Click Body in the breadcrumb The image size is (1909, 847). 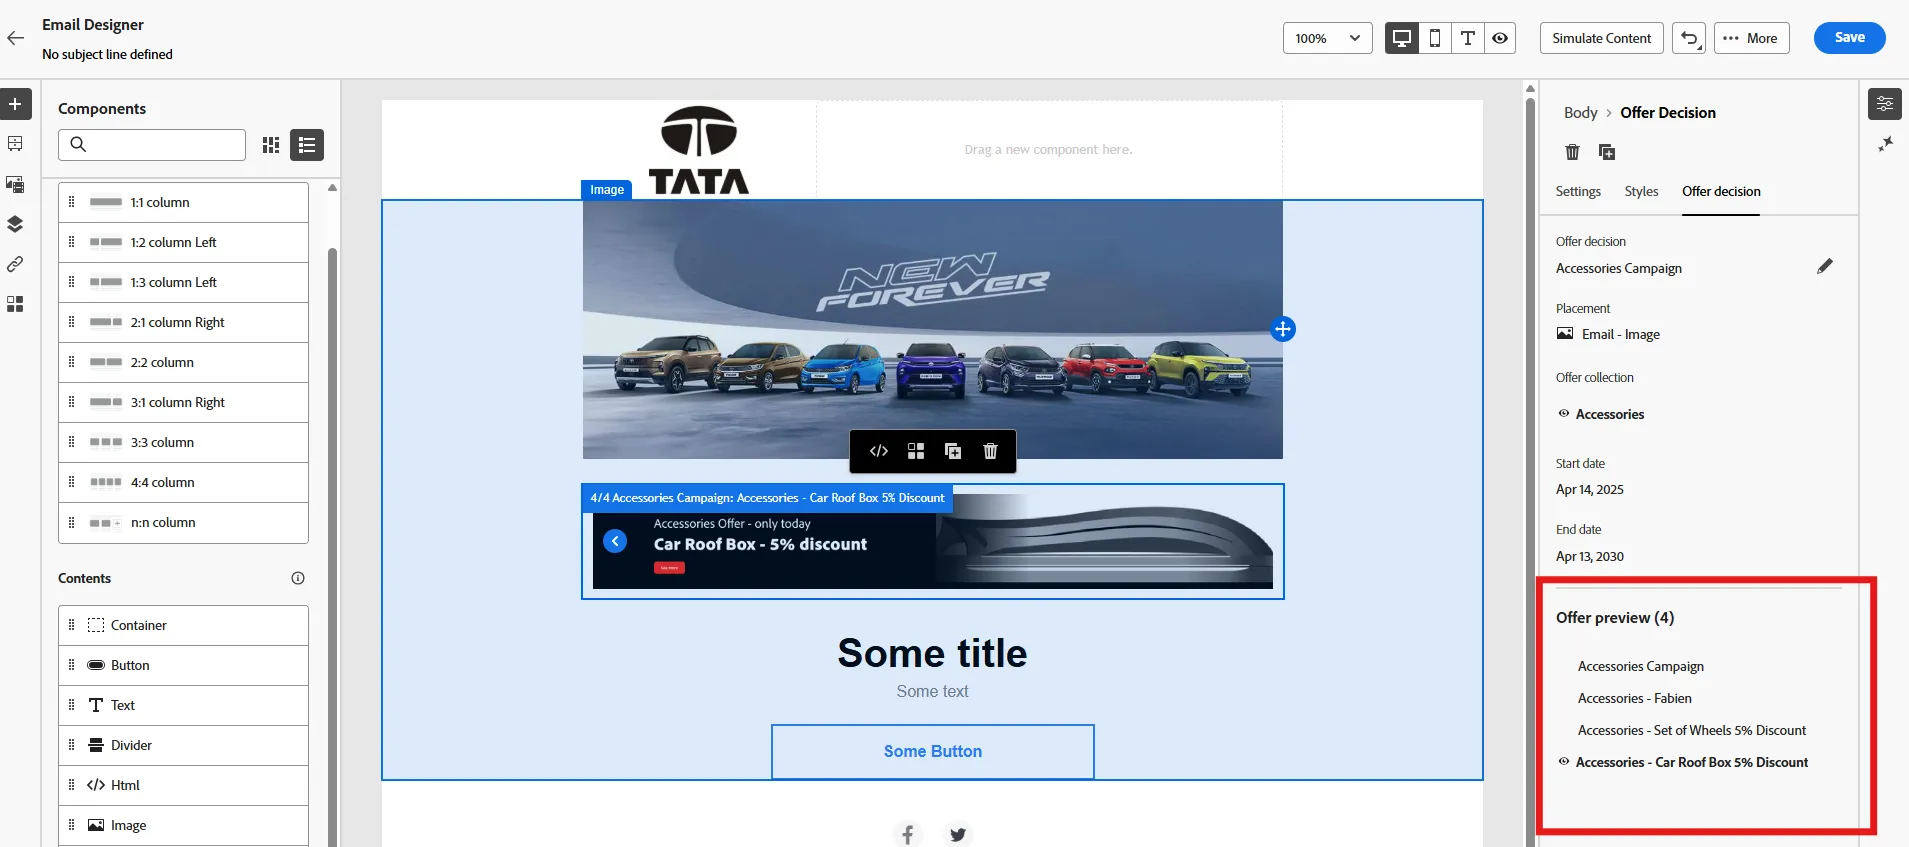coord(1580,113)
